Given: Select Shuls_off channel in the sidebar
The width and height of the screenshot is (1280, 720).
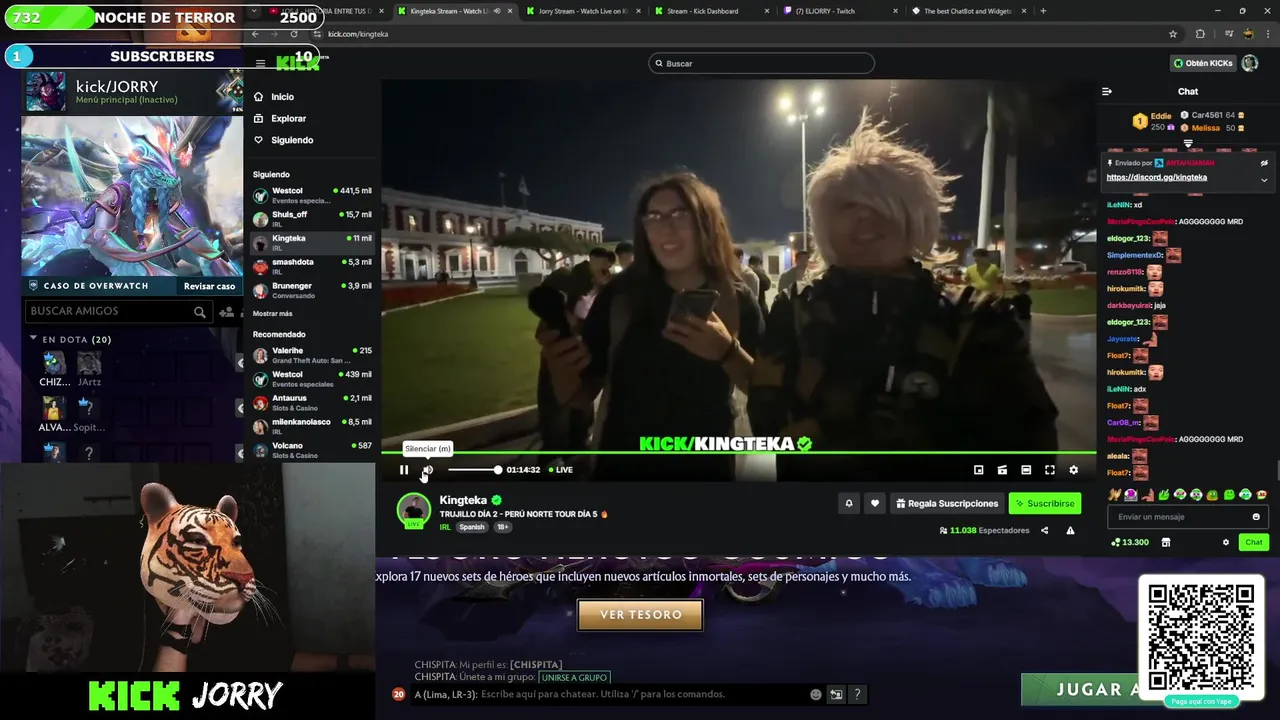Looking at the screenshot, I should (x=312, y=219).
